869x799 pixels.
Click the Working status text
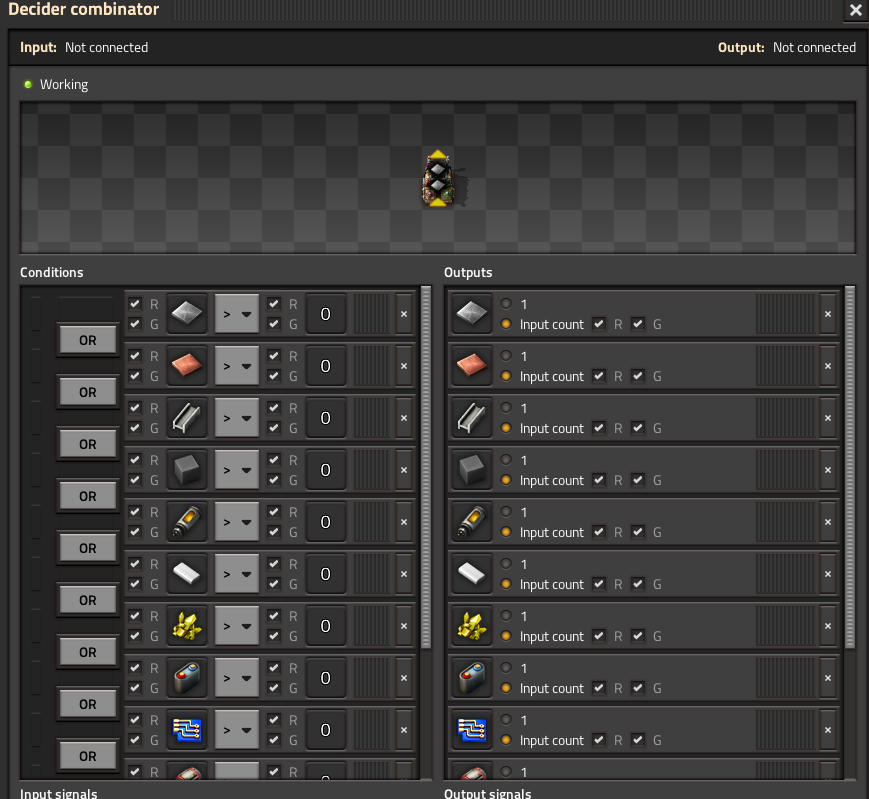64,85
